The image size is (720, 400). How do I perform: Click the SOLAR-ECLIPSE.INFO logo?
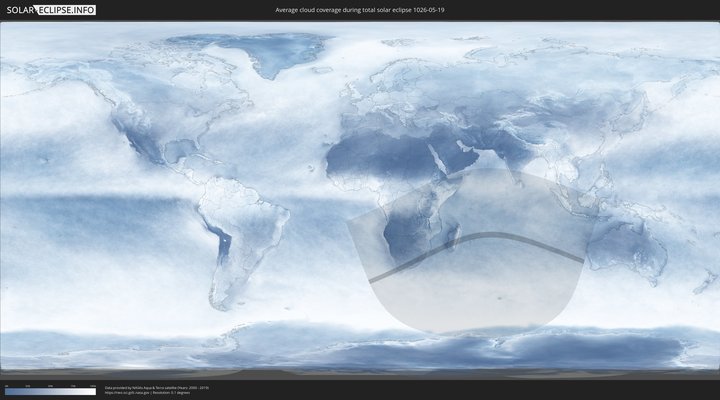pos(51,10)
